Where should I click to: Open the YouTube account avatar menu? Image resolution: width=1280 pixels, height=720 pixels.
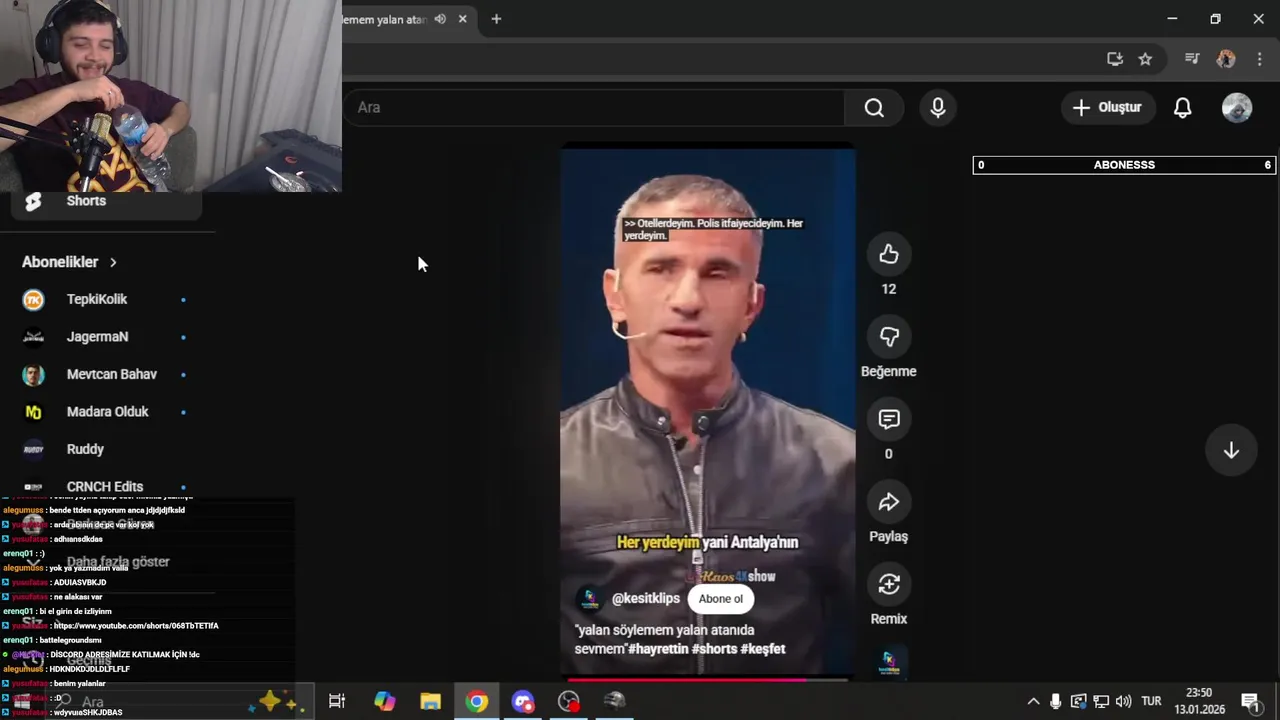point(1237,108)
